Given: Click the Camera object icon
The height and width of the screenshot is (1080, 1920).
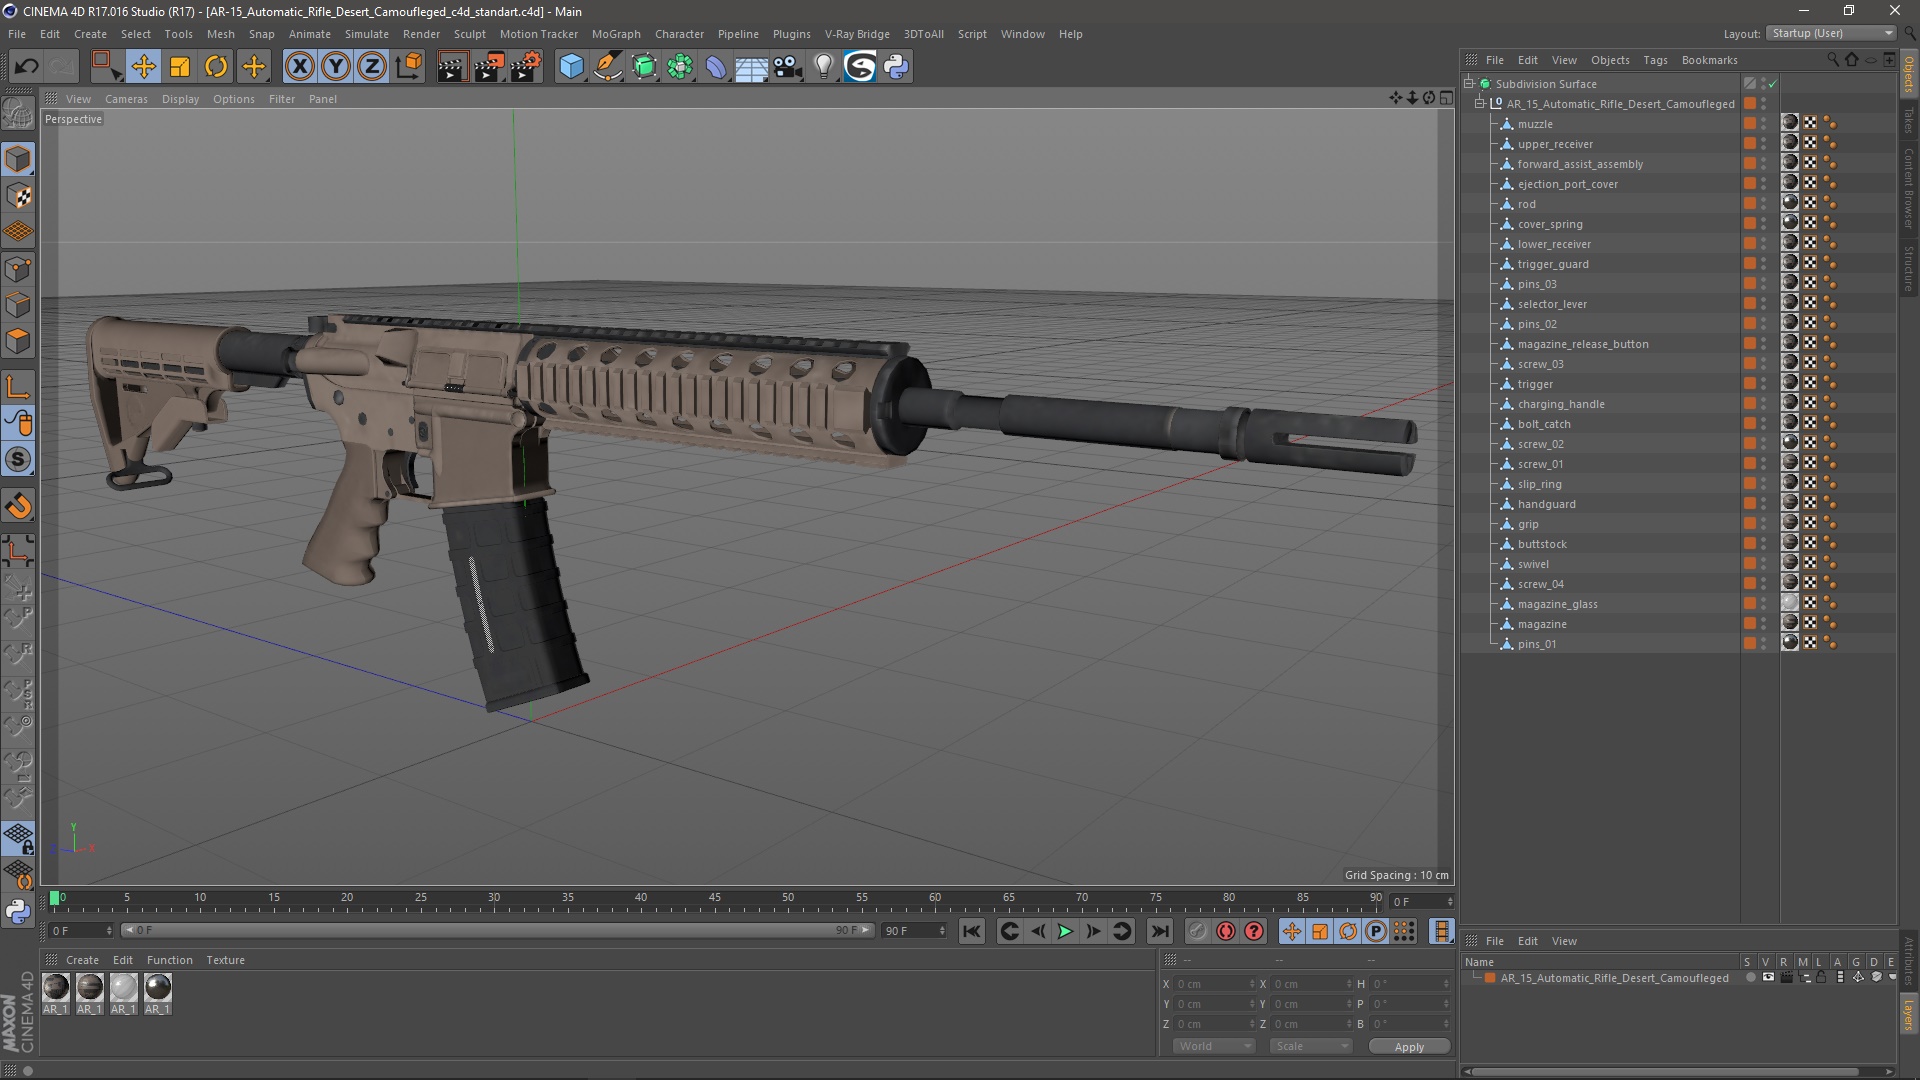Looking at the screenshot, I should coord(787,67).
